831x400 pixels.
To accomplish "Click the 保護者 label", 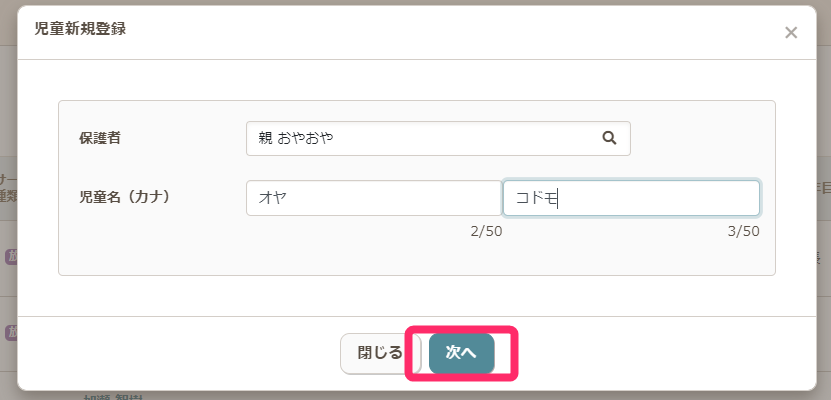I will click(100, 138).
